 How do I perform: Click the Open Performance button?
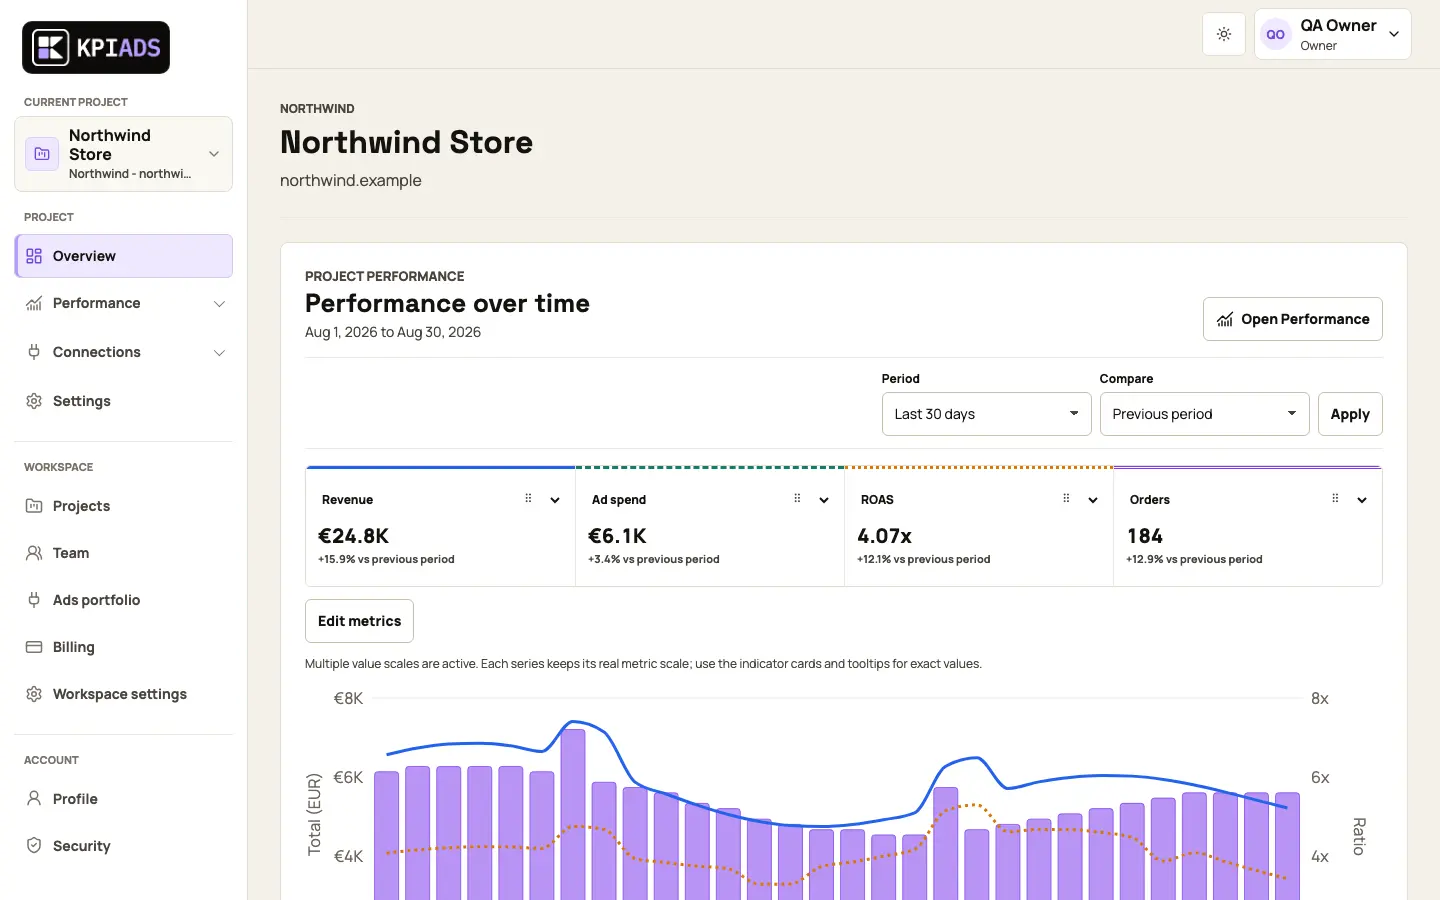(1292, 319)
